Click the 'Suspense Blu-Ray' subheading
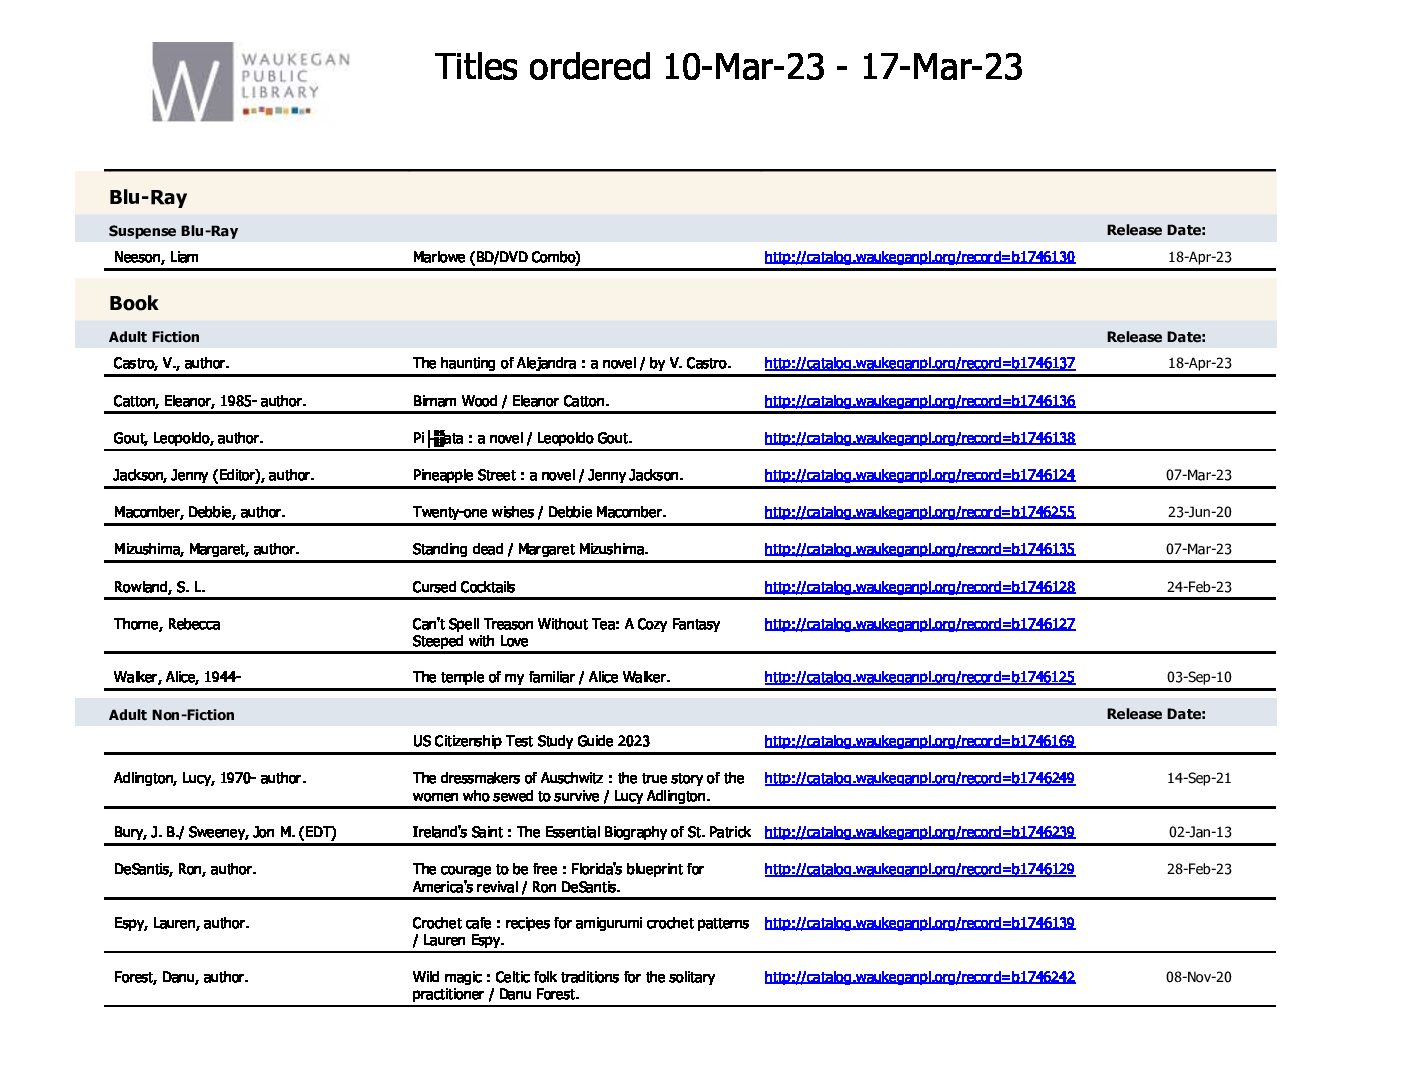The width and height of the screenshot is (1408, 1088). [x=173, y=231]
